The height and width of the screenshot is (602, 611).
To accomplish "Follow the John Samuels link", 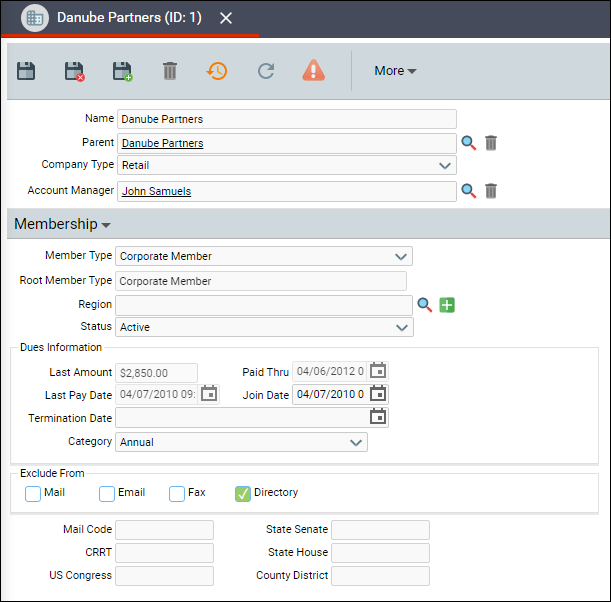I will tap(156, 191).
